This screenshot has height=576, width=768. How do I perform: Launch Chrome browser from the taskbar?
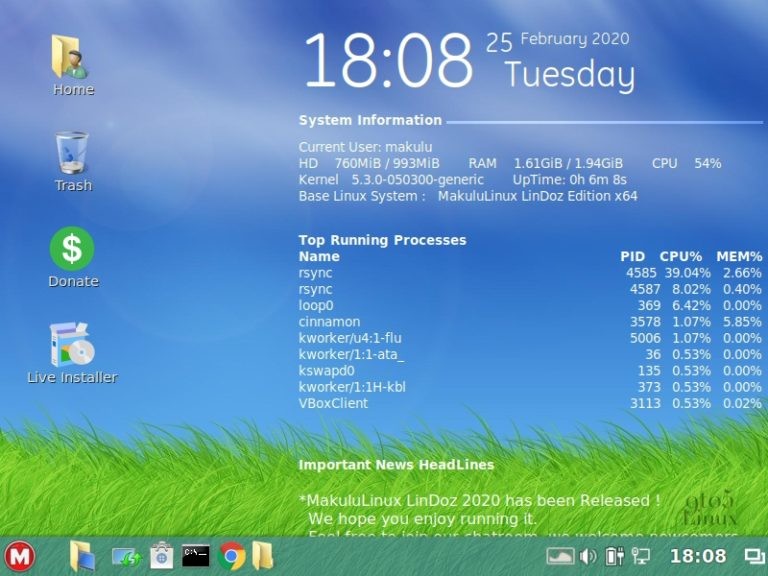[232, 556]
